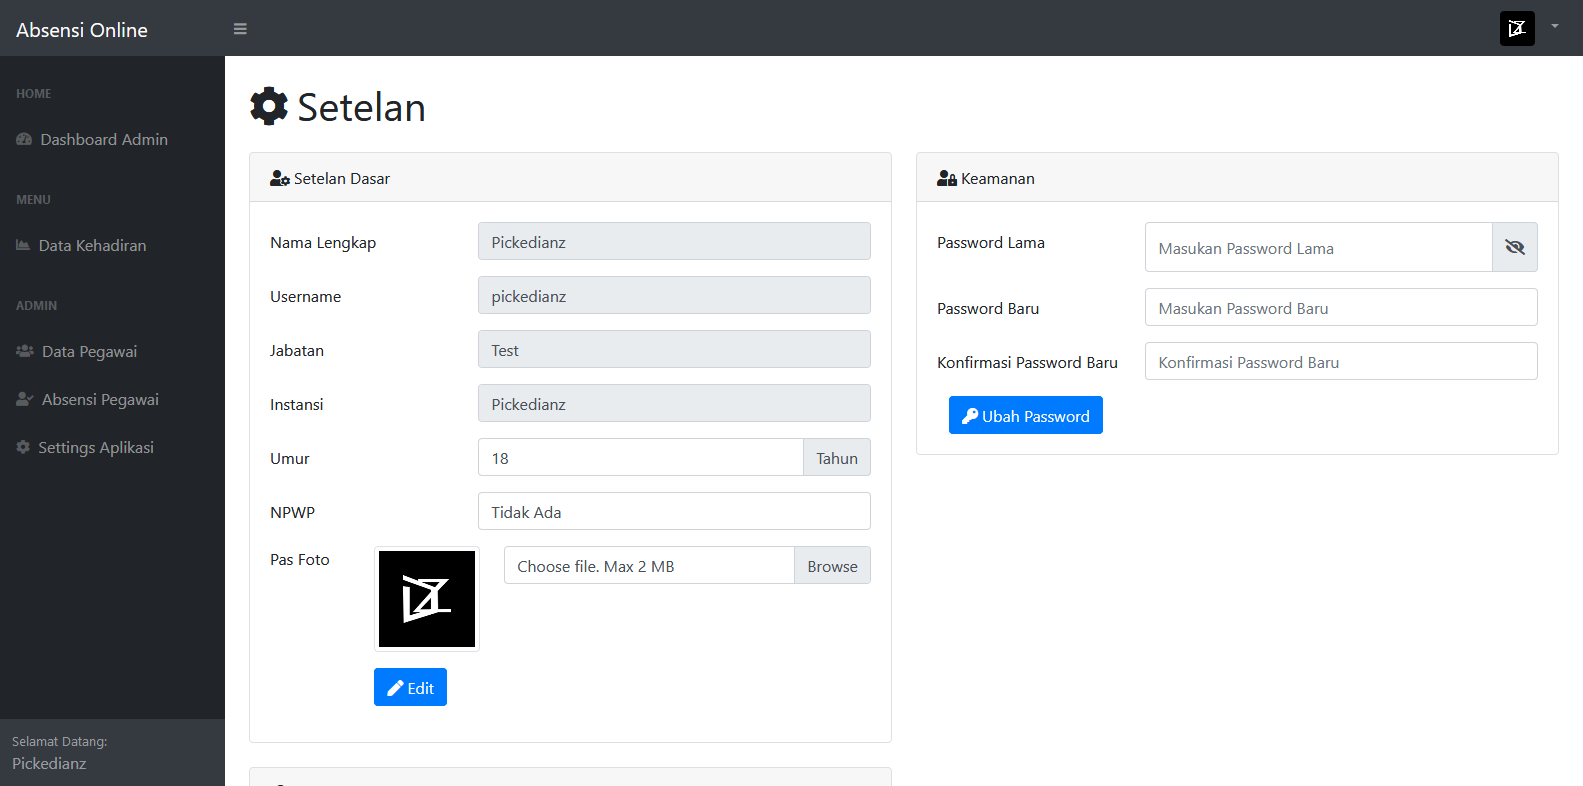This screenshot has width=1583, height=786.
Task: Click the Absensi Pegawai user-check icon
Action: pyautogui.click(x=25, y=399)
